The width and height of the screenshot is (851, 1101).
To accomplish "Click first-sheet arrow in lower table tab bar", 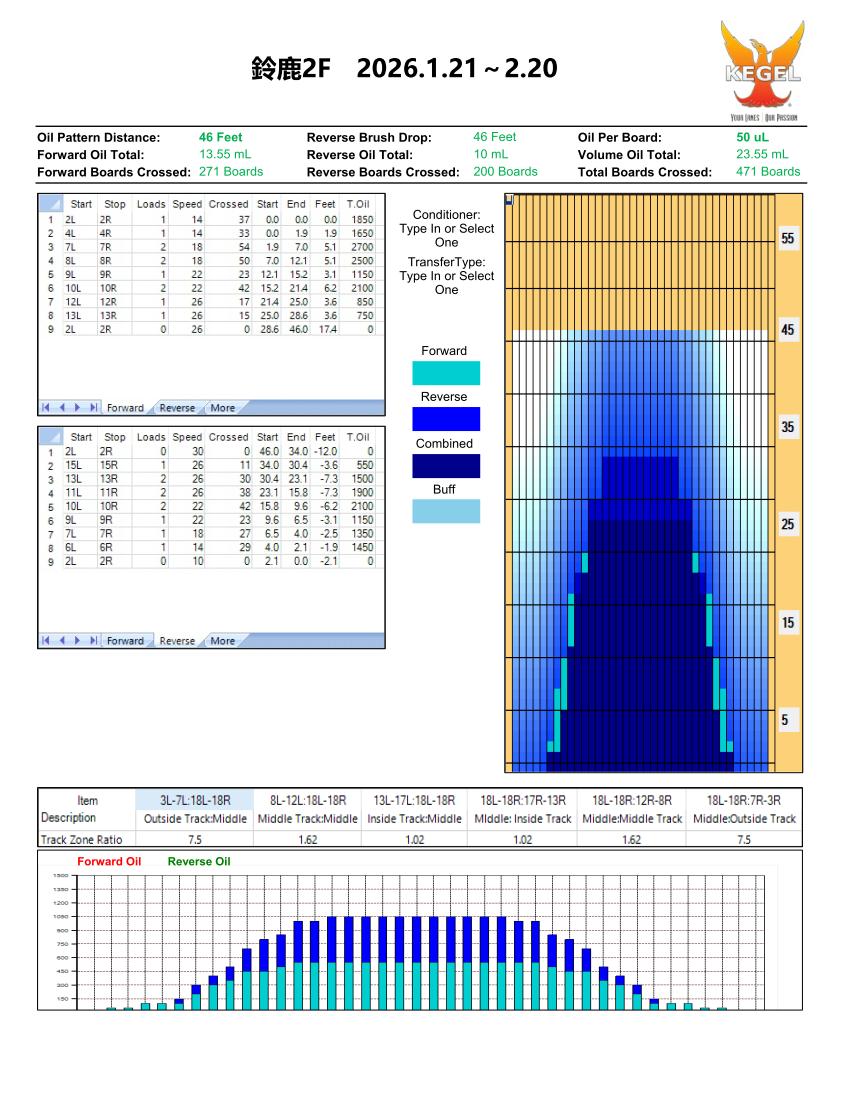I will click(x=46, y=641).
